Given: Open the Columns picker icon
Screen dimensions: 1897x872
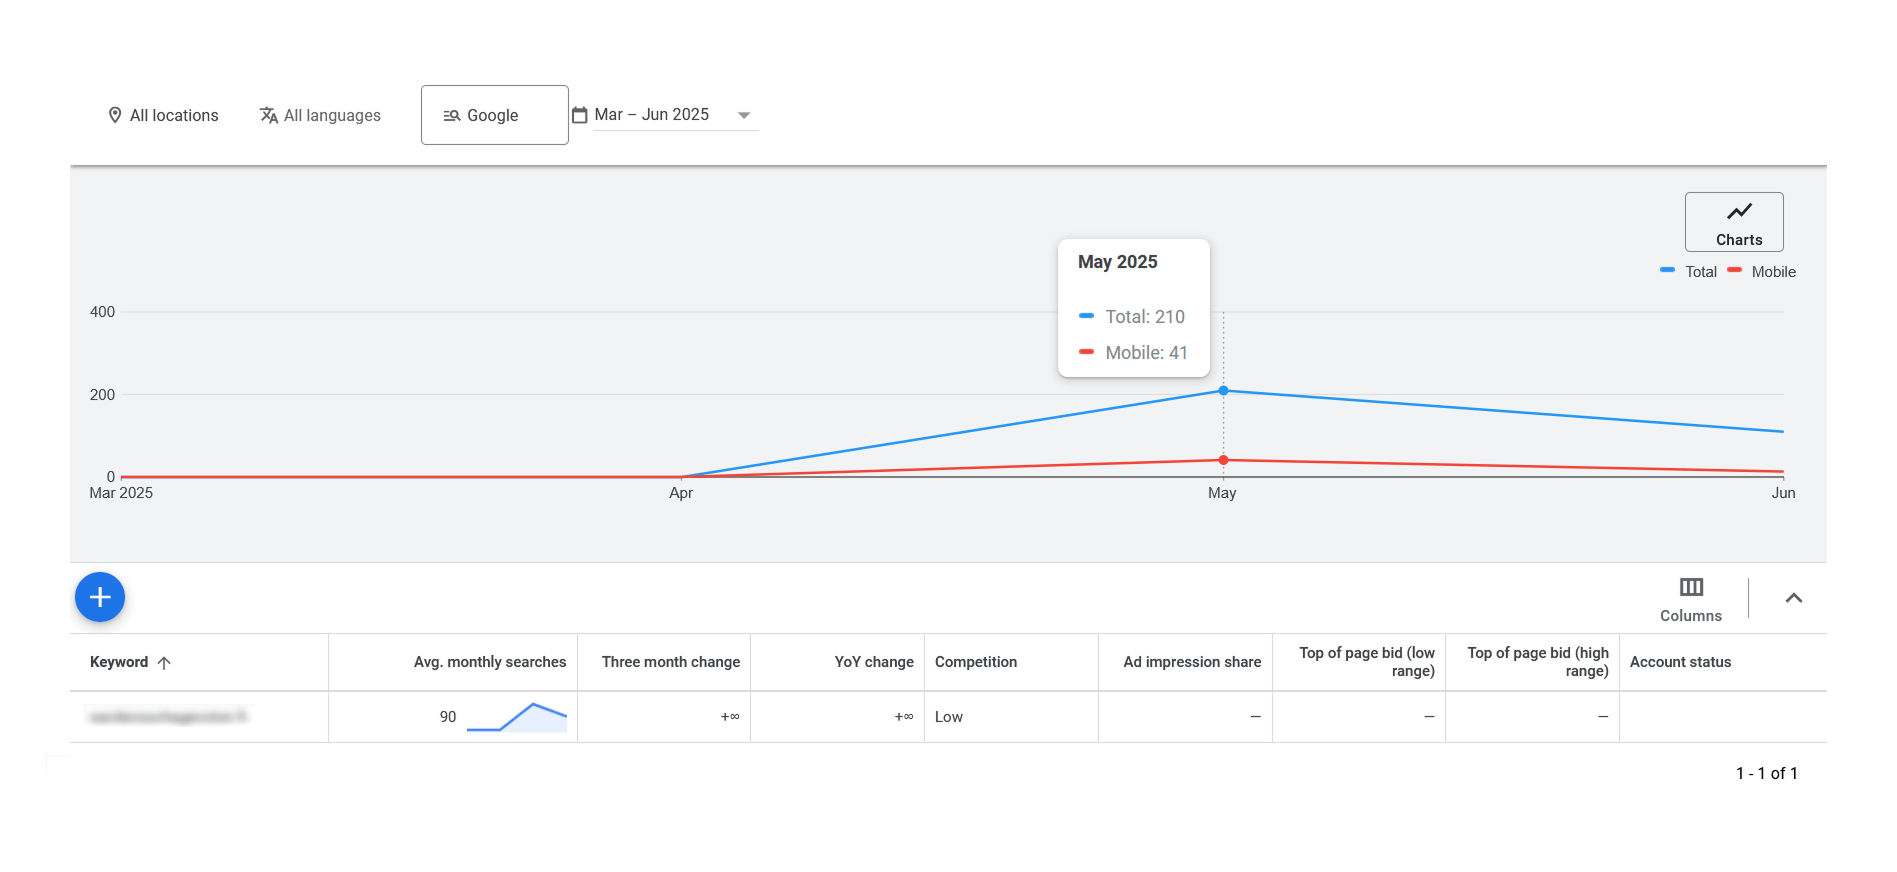Looking at the screenshot, I should (1691, 588).
